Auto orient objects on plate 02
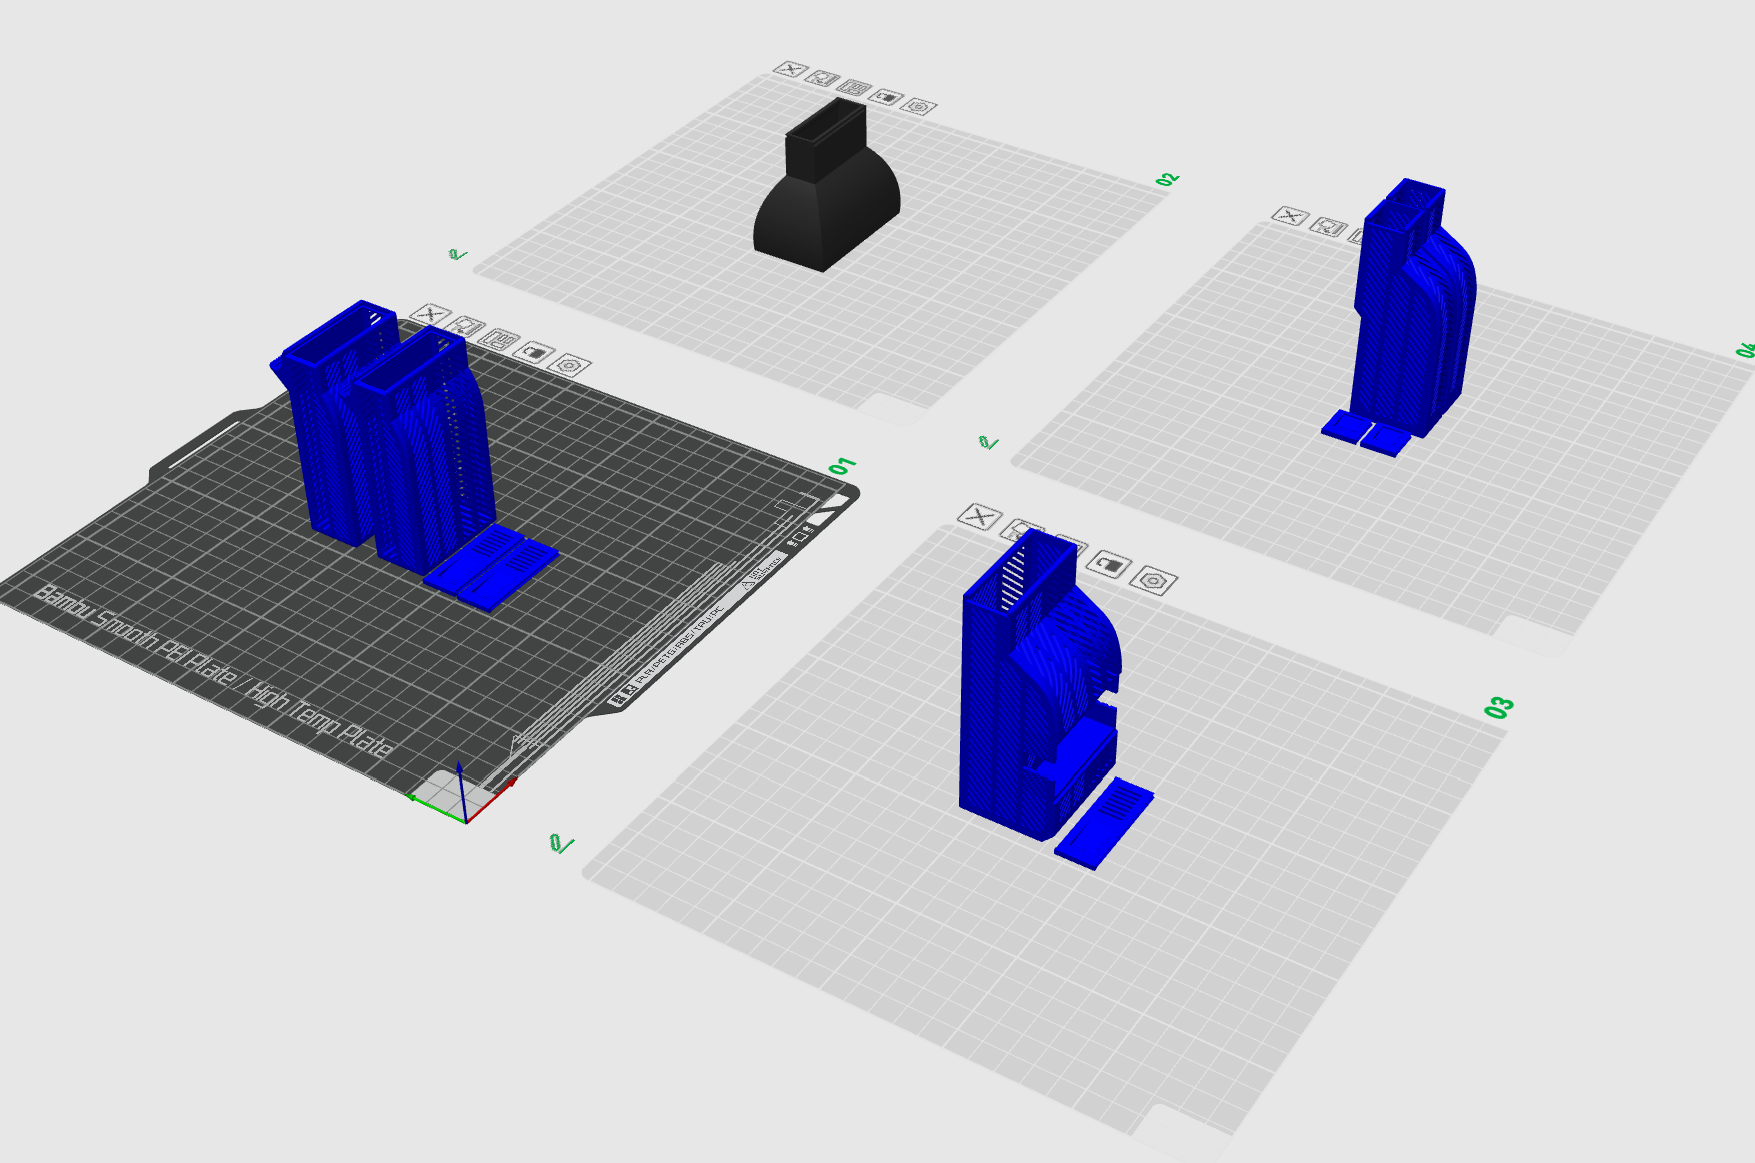The width and height of the screenshot is (1755, 1163). click(x=823, y=78)
